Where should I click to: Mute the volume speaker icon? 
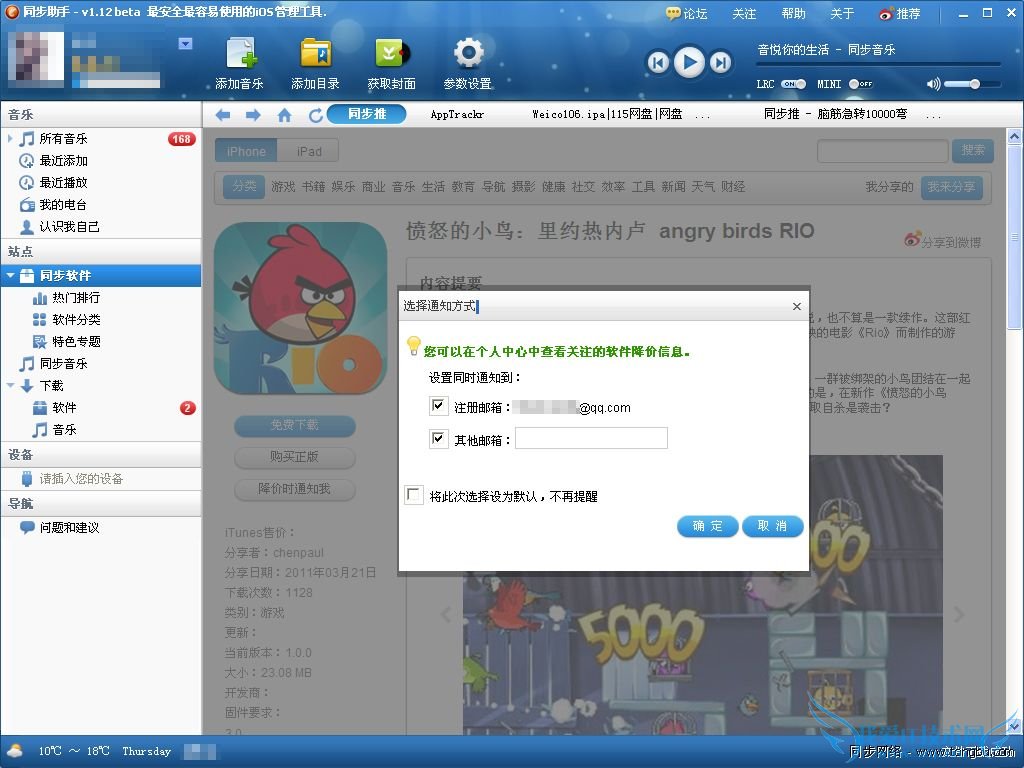(x=933, y=84)
